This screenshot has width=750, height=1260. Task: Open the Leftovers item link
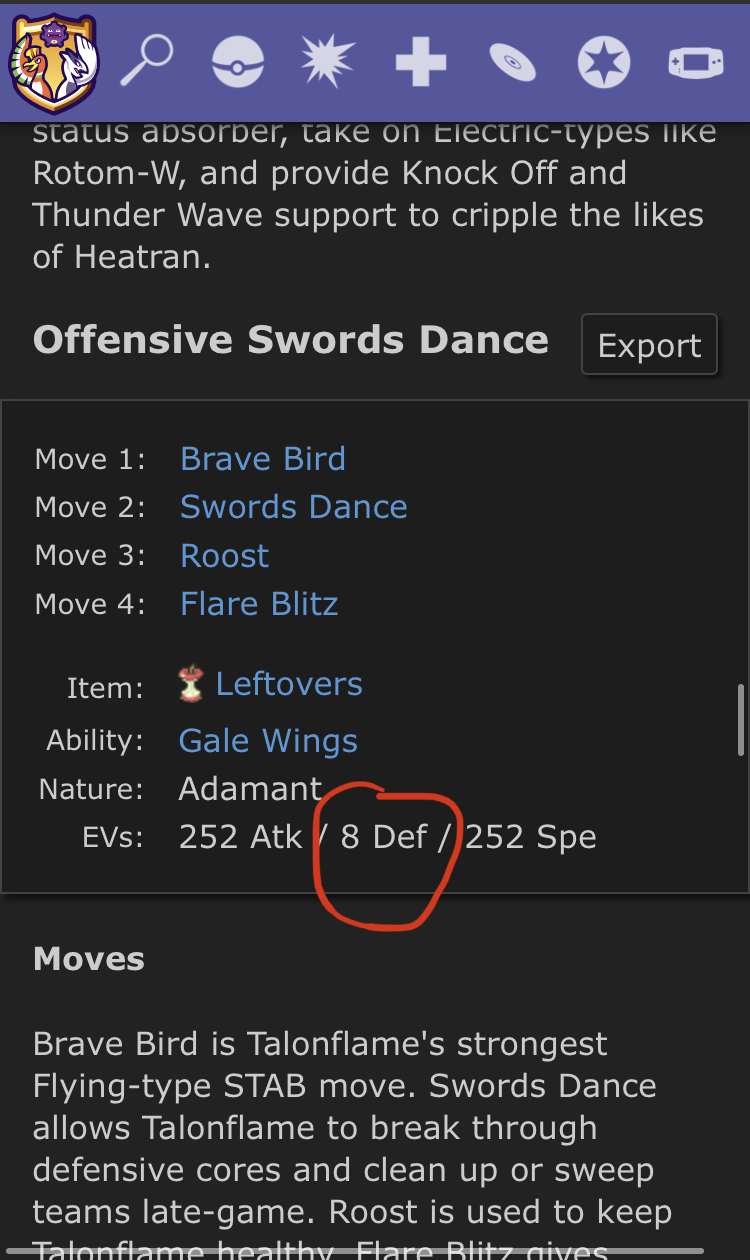(289, 684)
